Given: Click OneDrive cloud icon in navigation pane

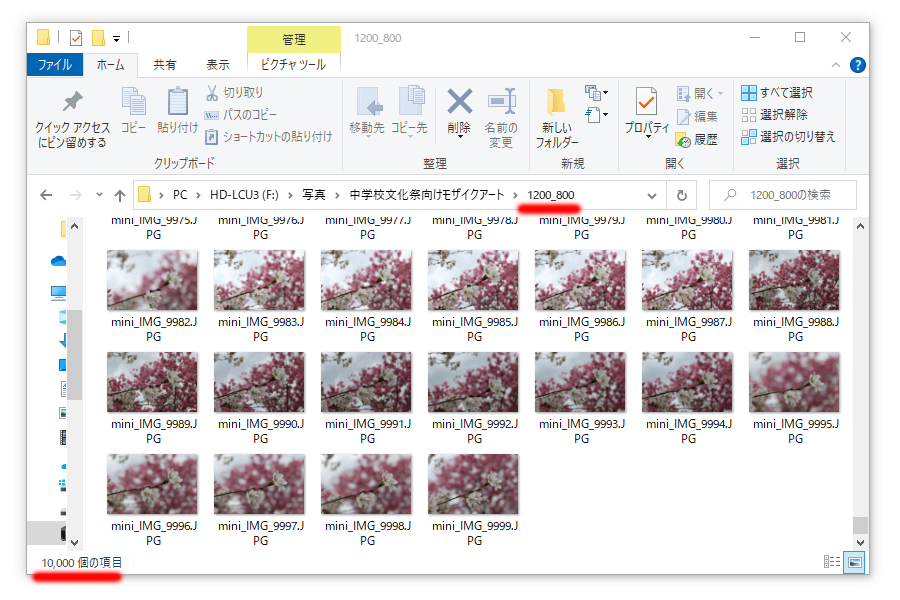Looking at the screenshot, I should [59, 261].
